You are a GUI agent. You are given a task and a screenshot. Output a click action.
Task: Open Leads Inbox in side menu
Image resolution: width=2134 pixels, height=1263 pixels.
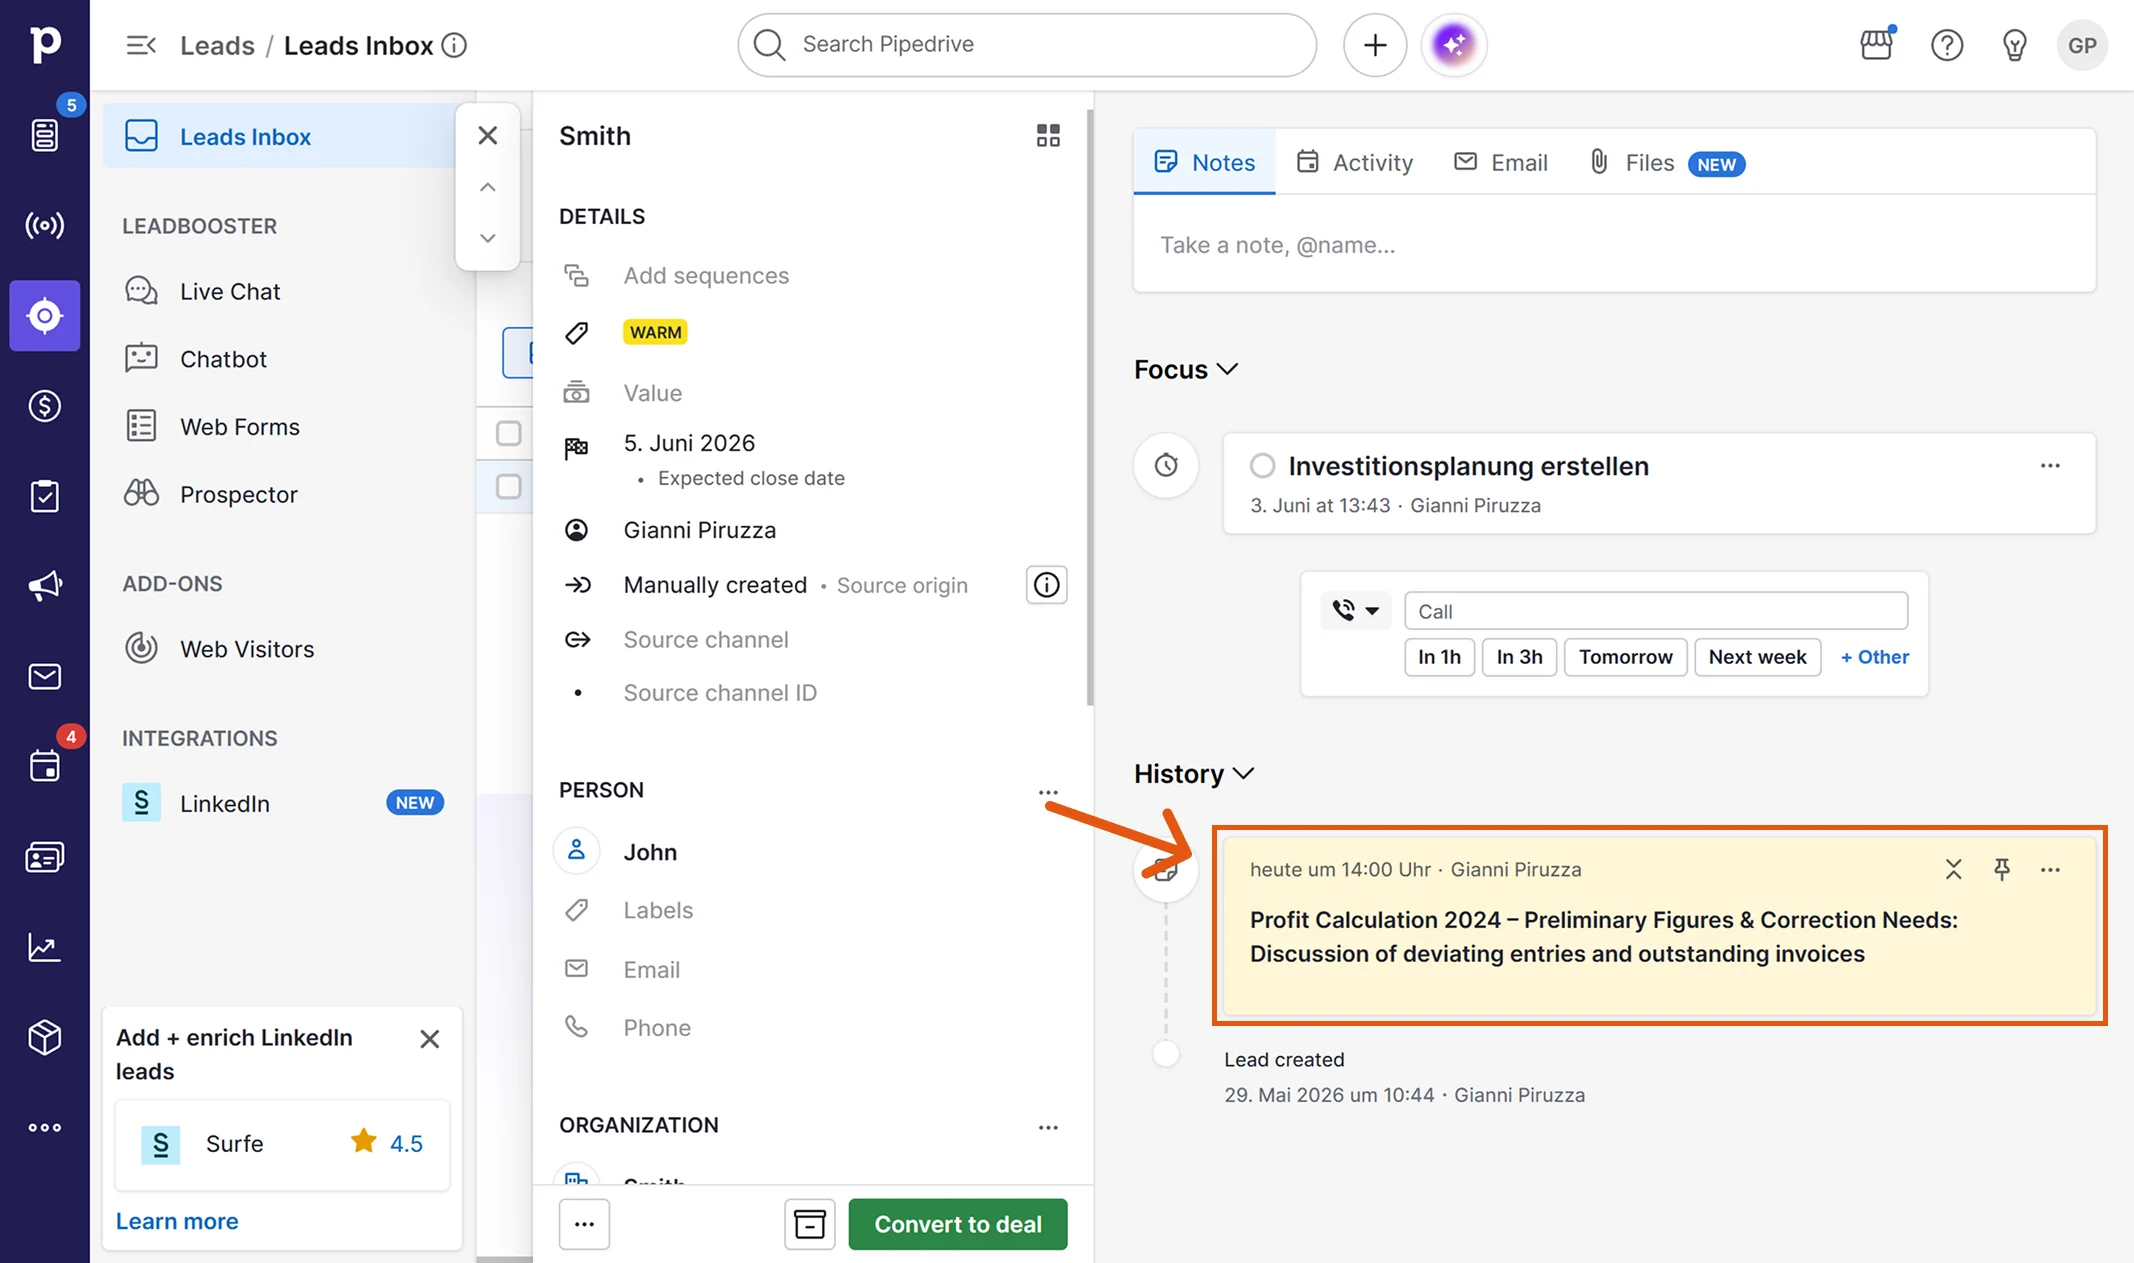(x=280, y=136)
